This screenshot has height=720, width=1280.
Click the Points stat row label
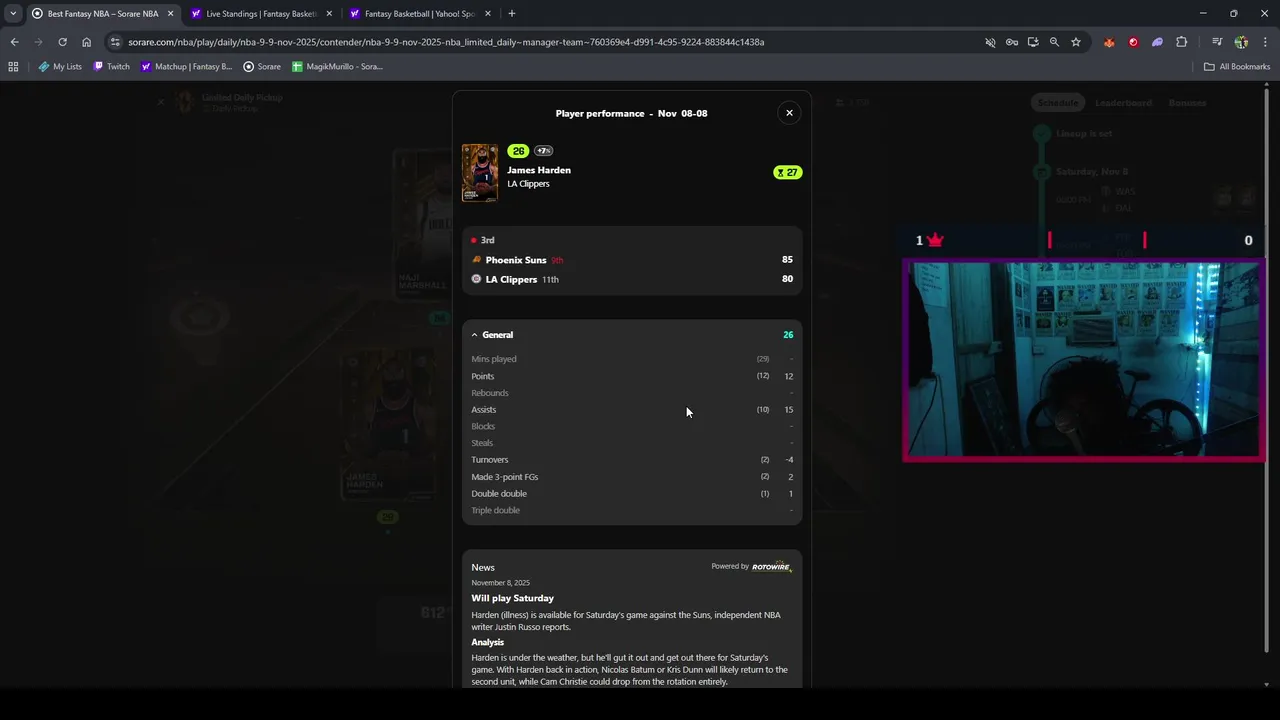483,376
